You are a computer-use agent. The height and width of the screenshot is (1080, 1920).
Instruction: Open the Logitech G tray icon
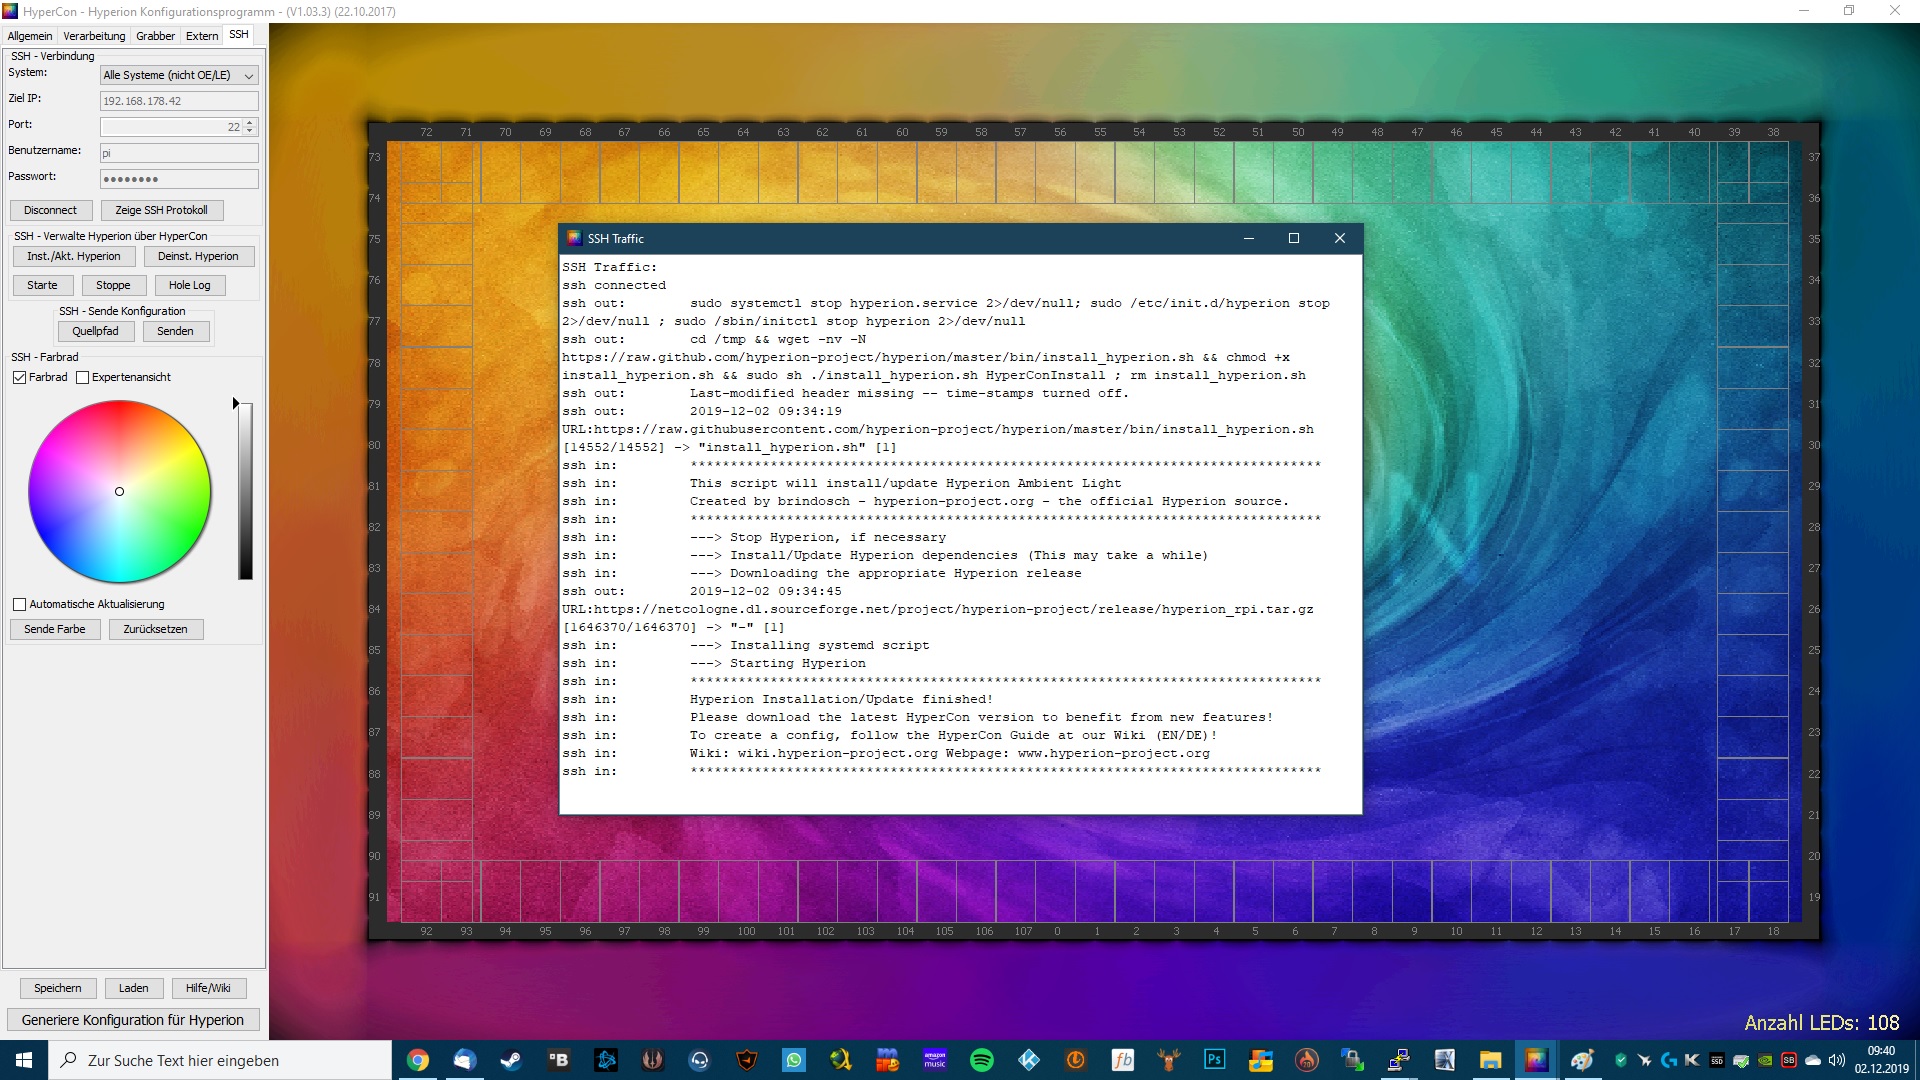coord(1668,1060)
